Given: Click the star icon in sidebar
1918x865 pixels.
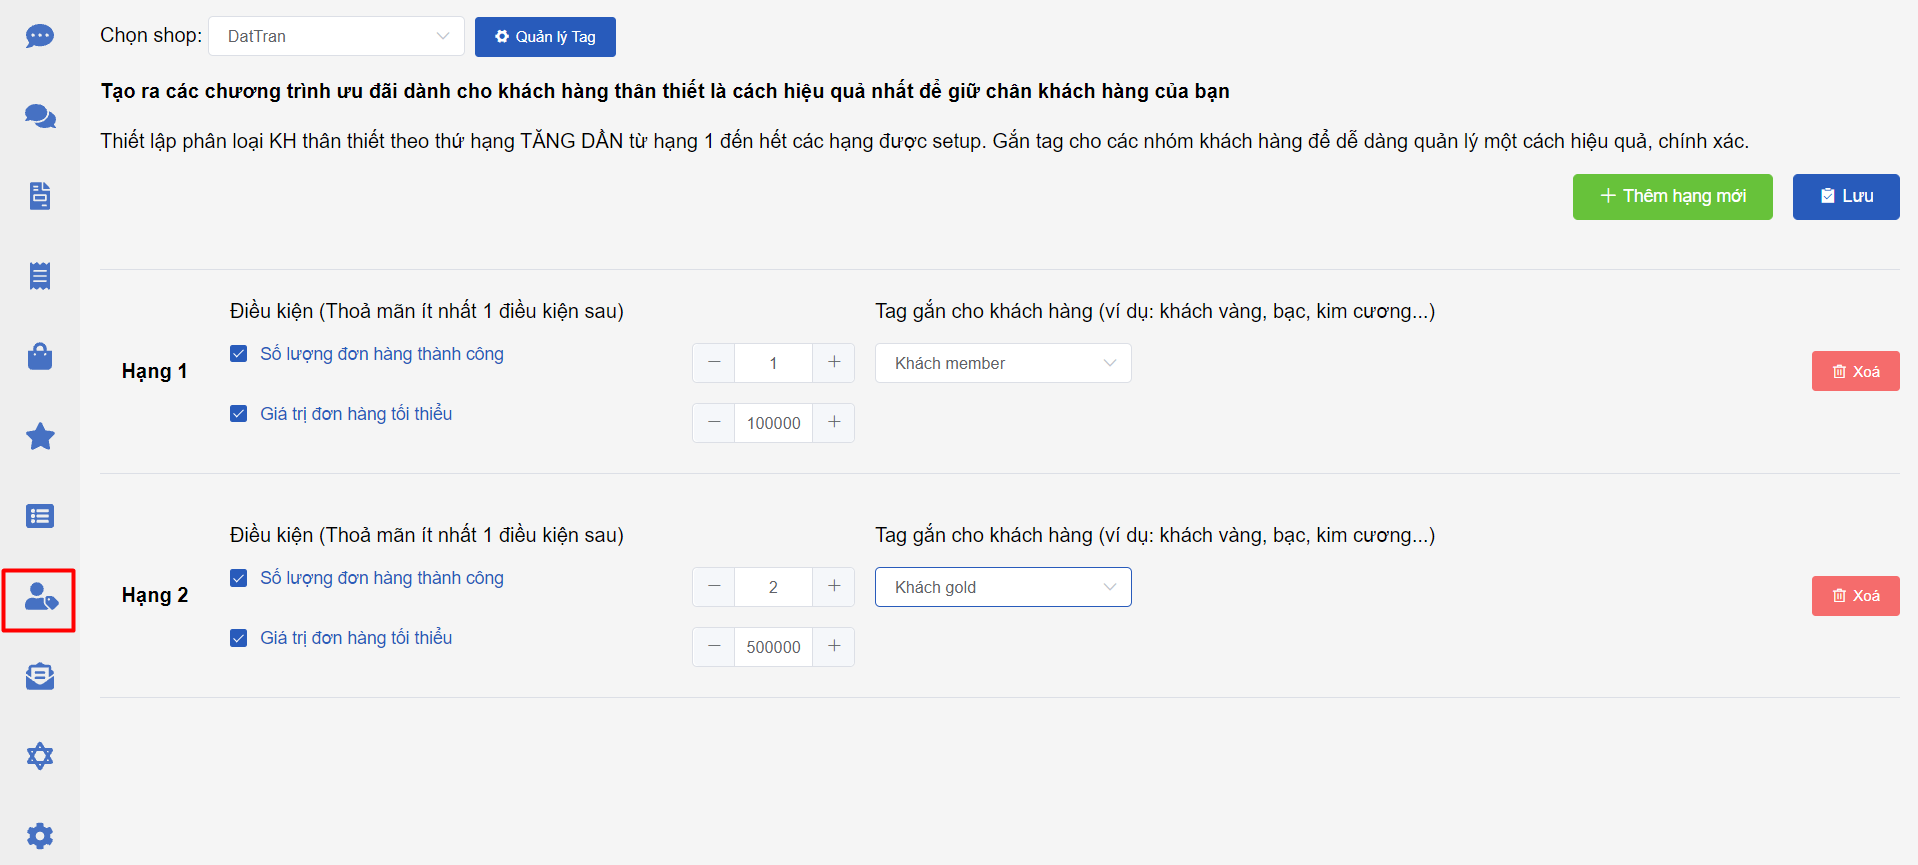Looking at the screenshot, I should (39, 437).
